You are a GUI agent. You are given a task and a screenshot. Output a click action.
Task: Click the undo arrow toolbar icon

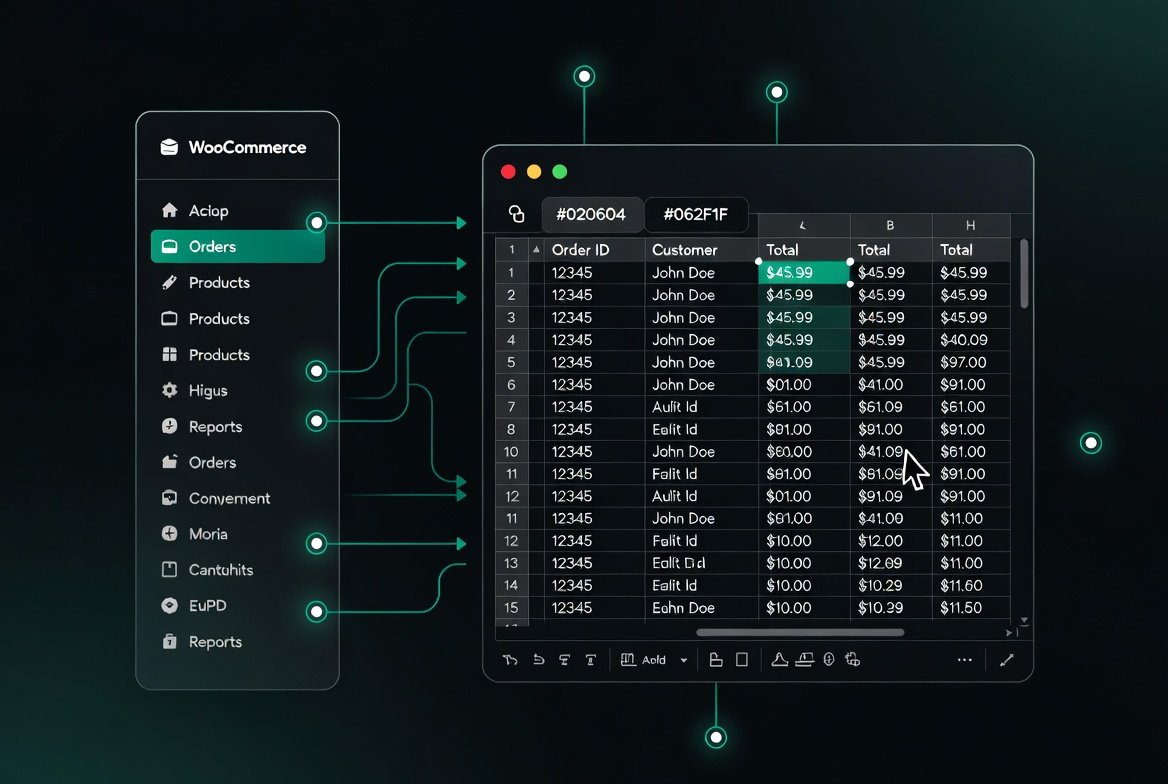click(539, 660)
